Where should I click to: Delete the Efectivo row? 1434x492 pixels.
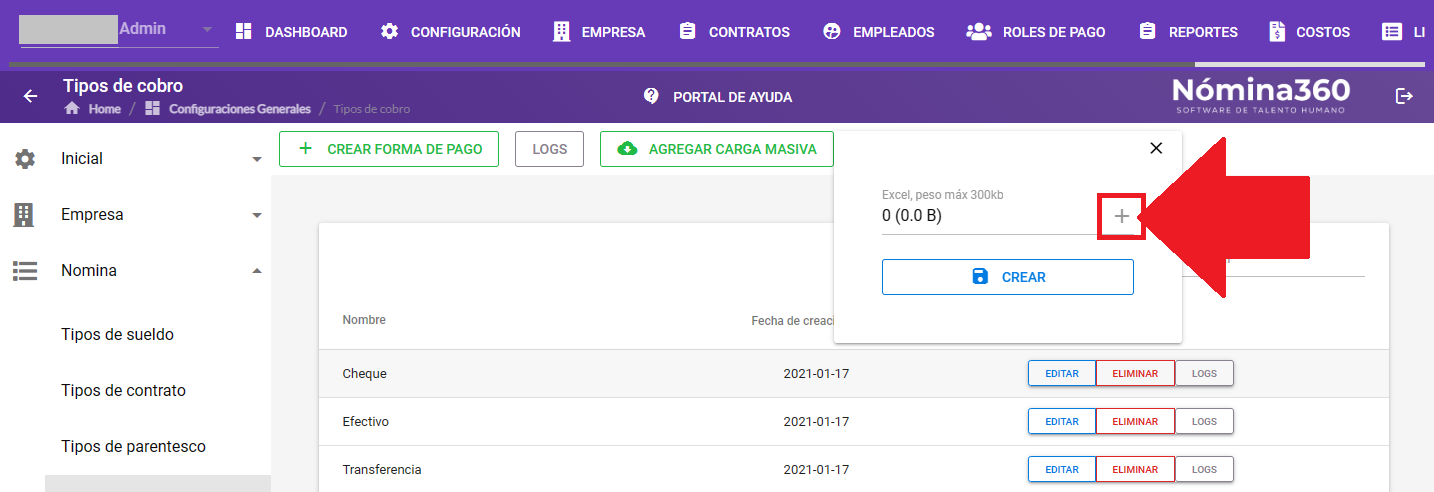tap(1135, 421)
